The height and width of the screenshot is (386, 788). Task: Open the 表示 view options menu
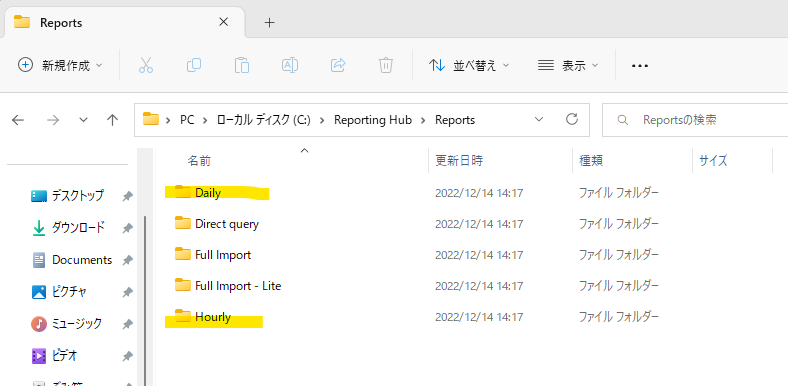point(568,65)
